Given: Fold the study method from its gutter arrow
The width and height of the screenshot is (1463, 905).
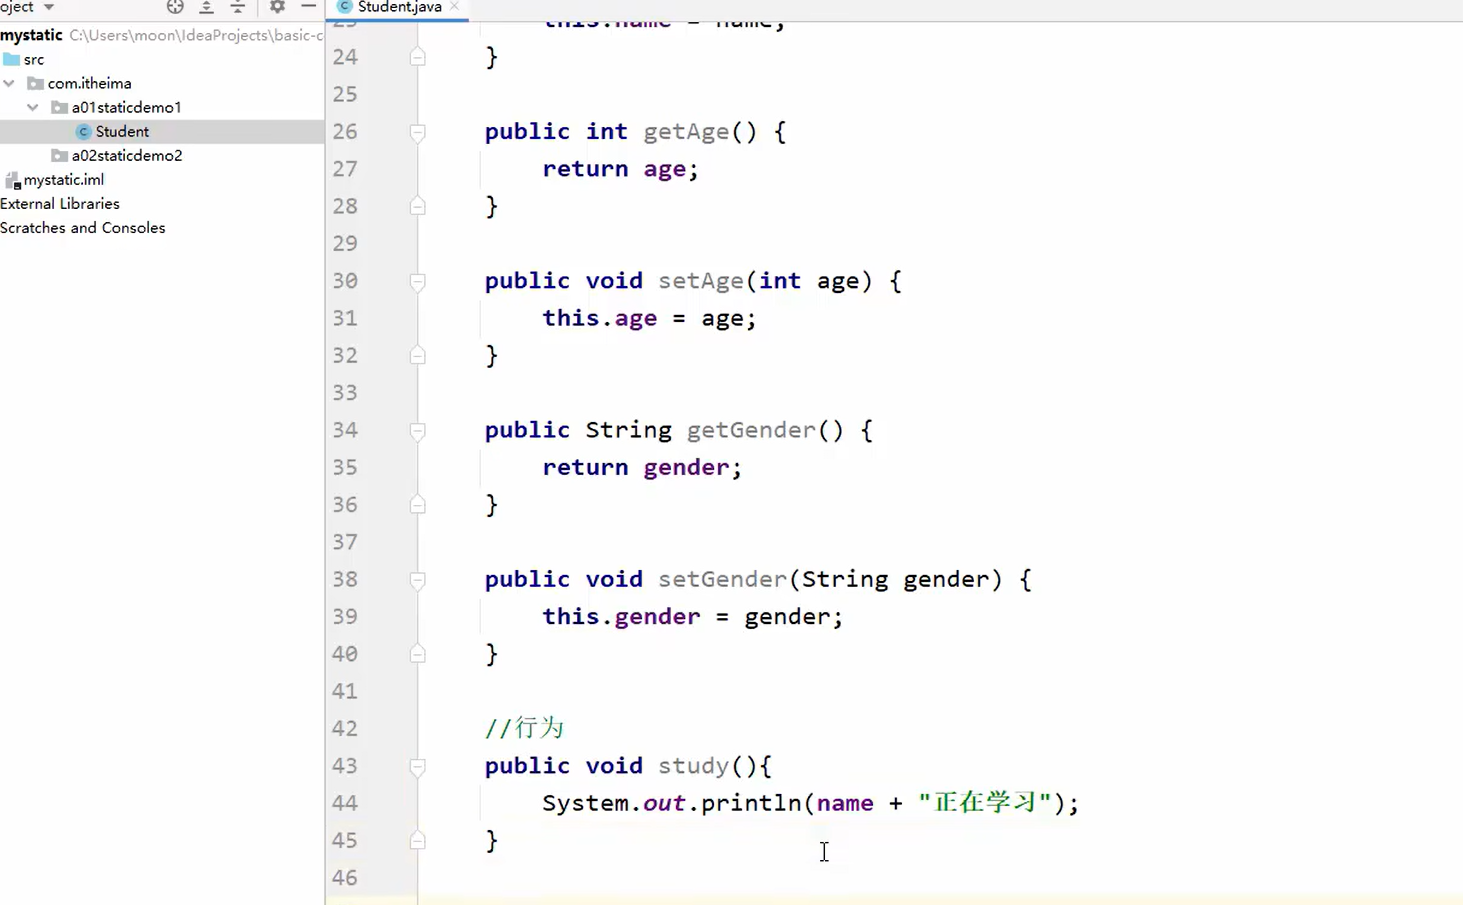Looking at the screenshot, I should tap(417, 766).
